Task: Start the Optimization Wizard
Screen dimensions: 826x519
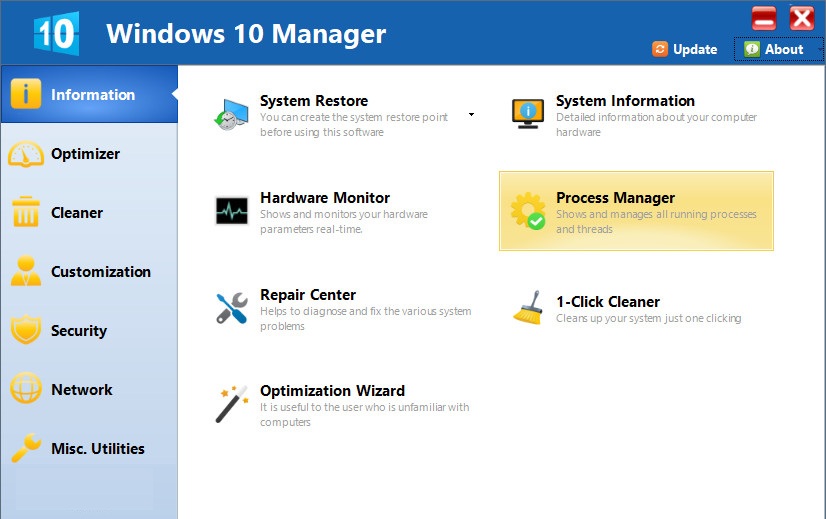Action: (x=332, y=390)
